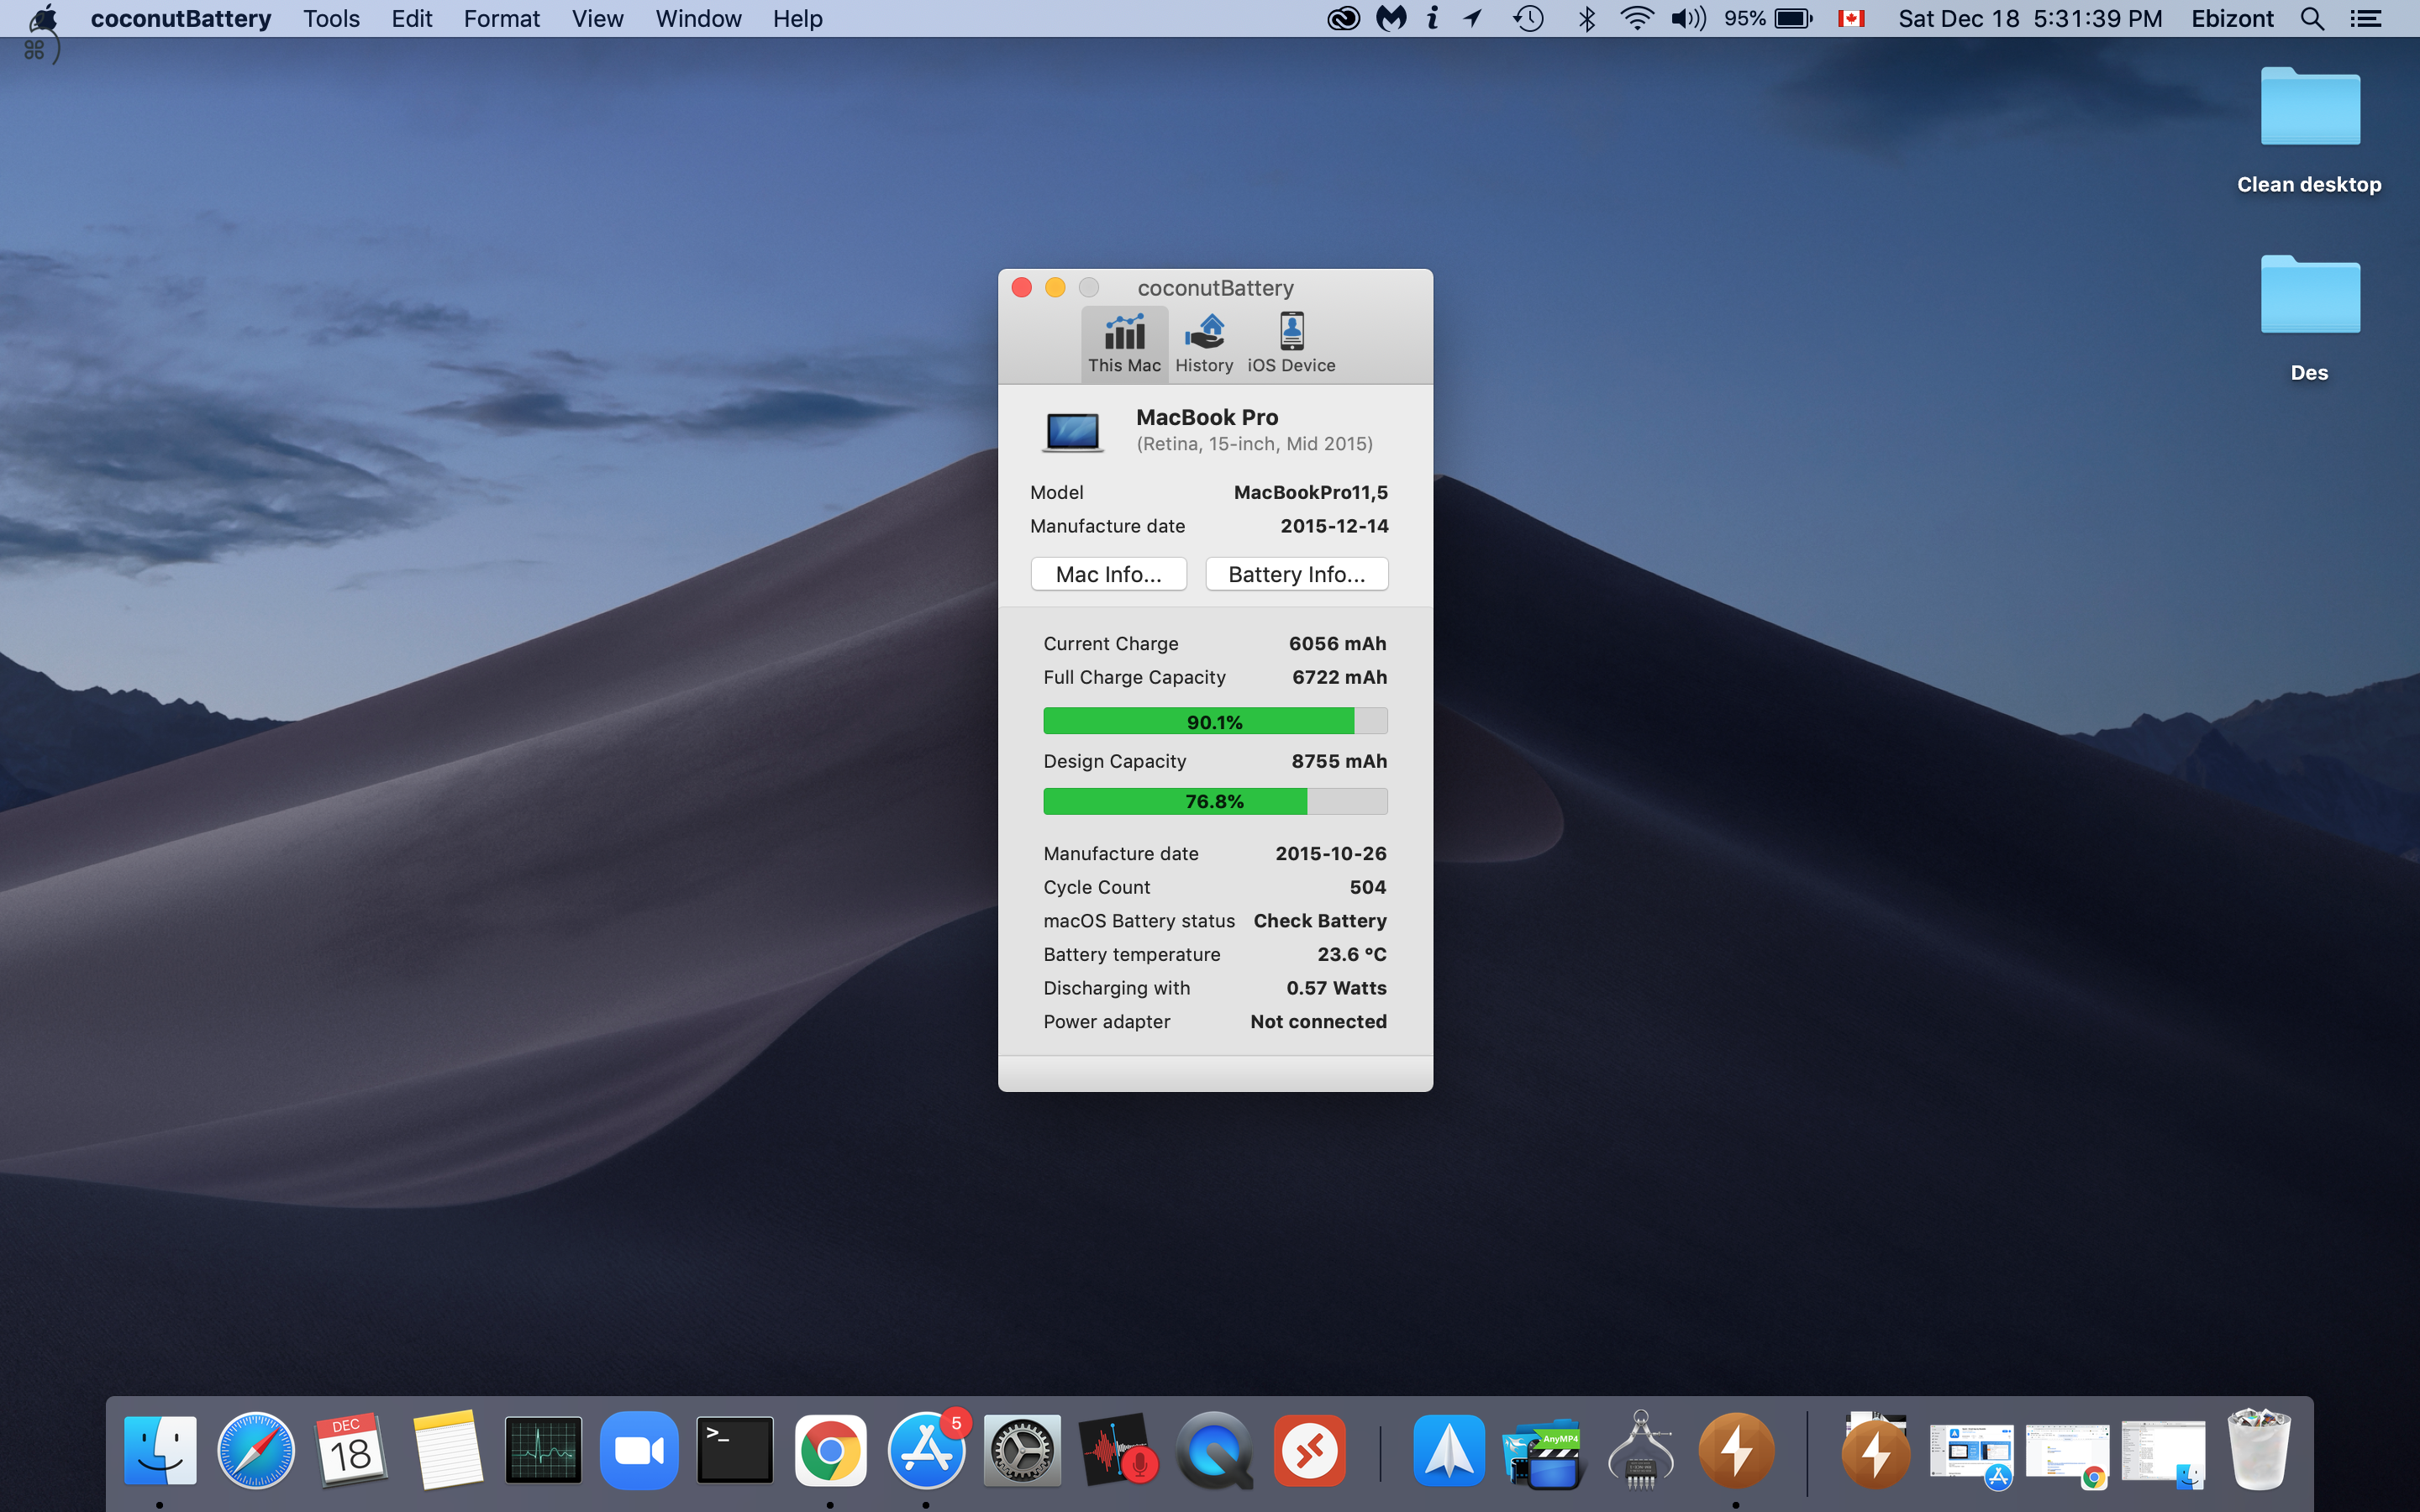Screen dimensions: 2420x1512
Task: Open Battery Info details panel
Action: [x=1295, y=573]
